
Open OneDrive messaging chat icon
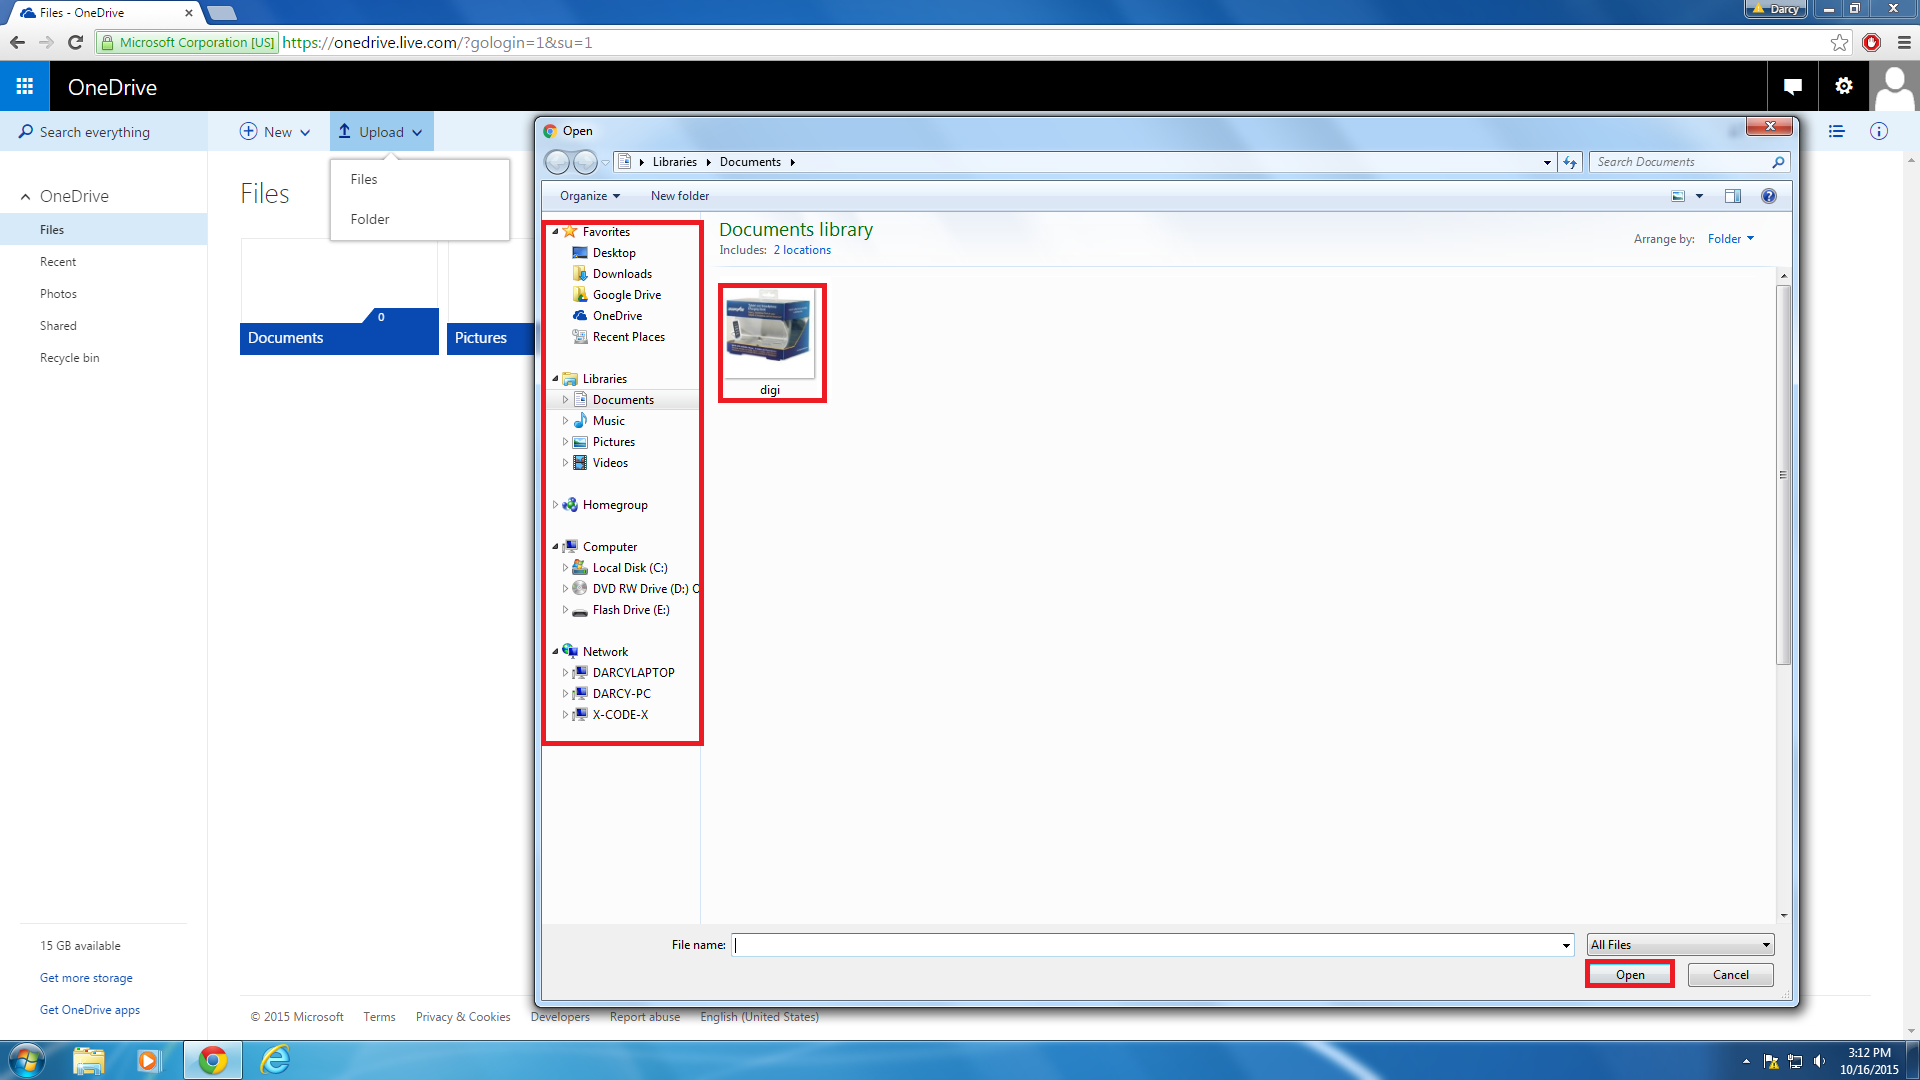1793,87
